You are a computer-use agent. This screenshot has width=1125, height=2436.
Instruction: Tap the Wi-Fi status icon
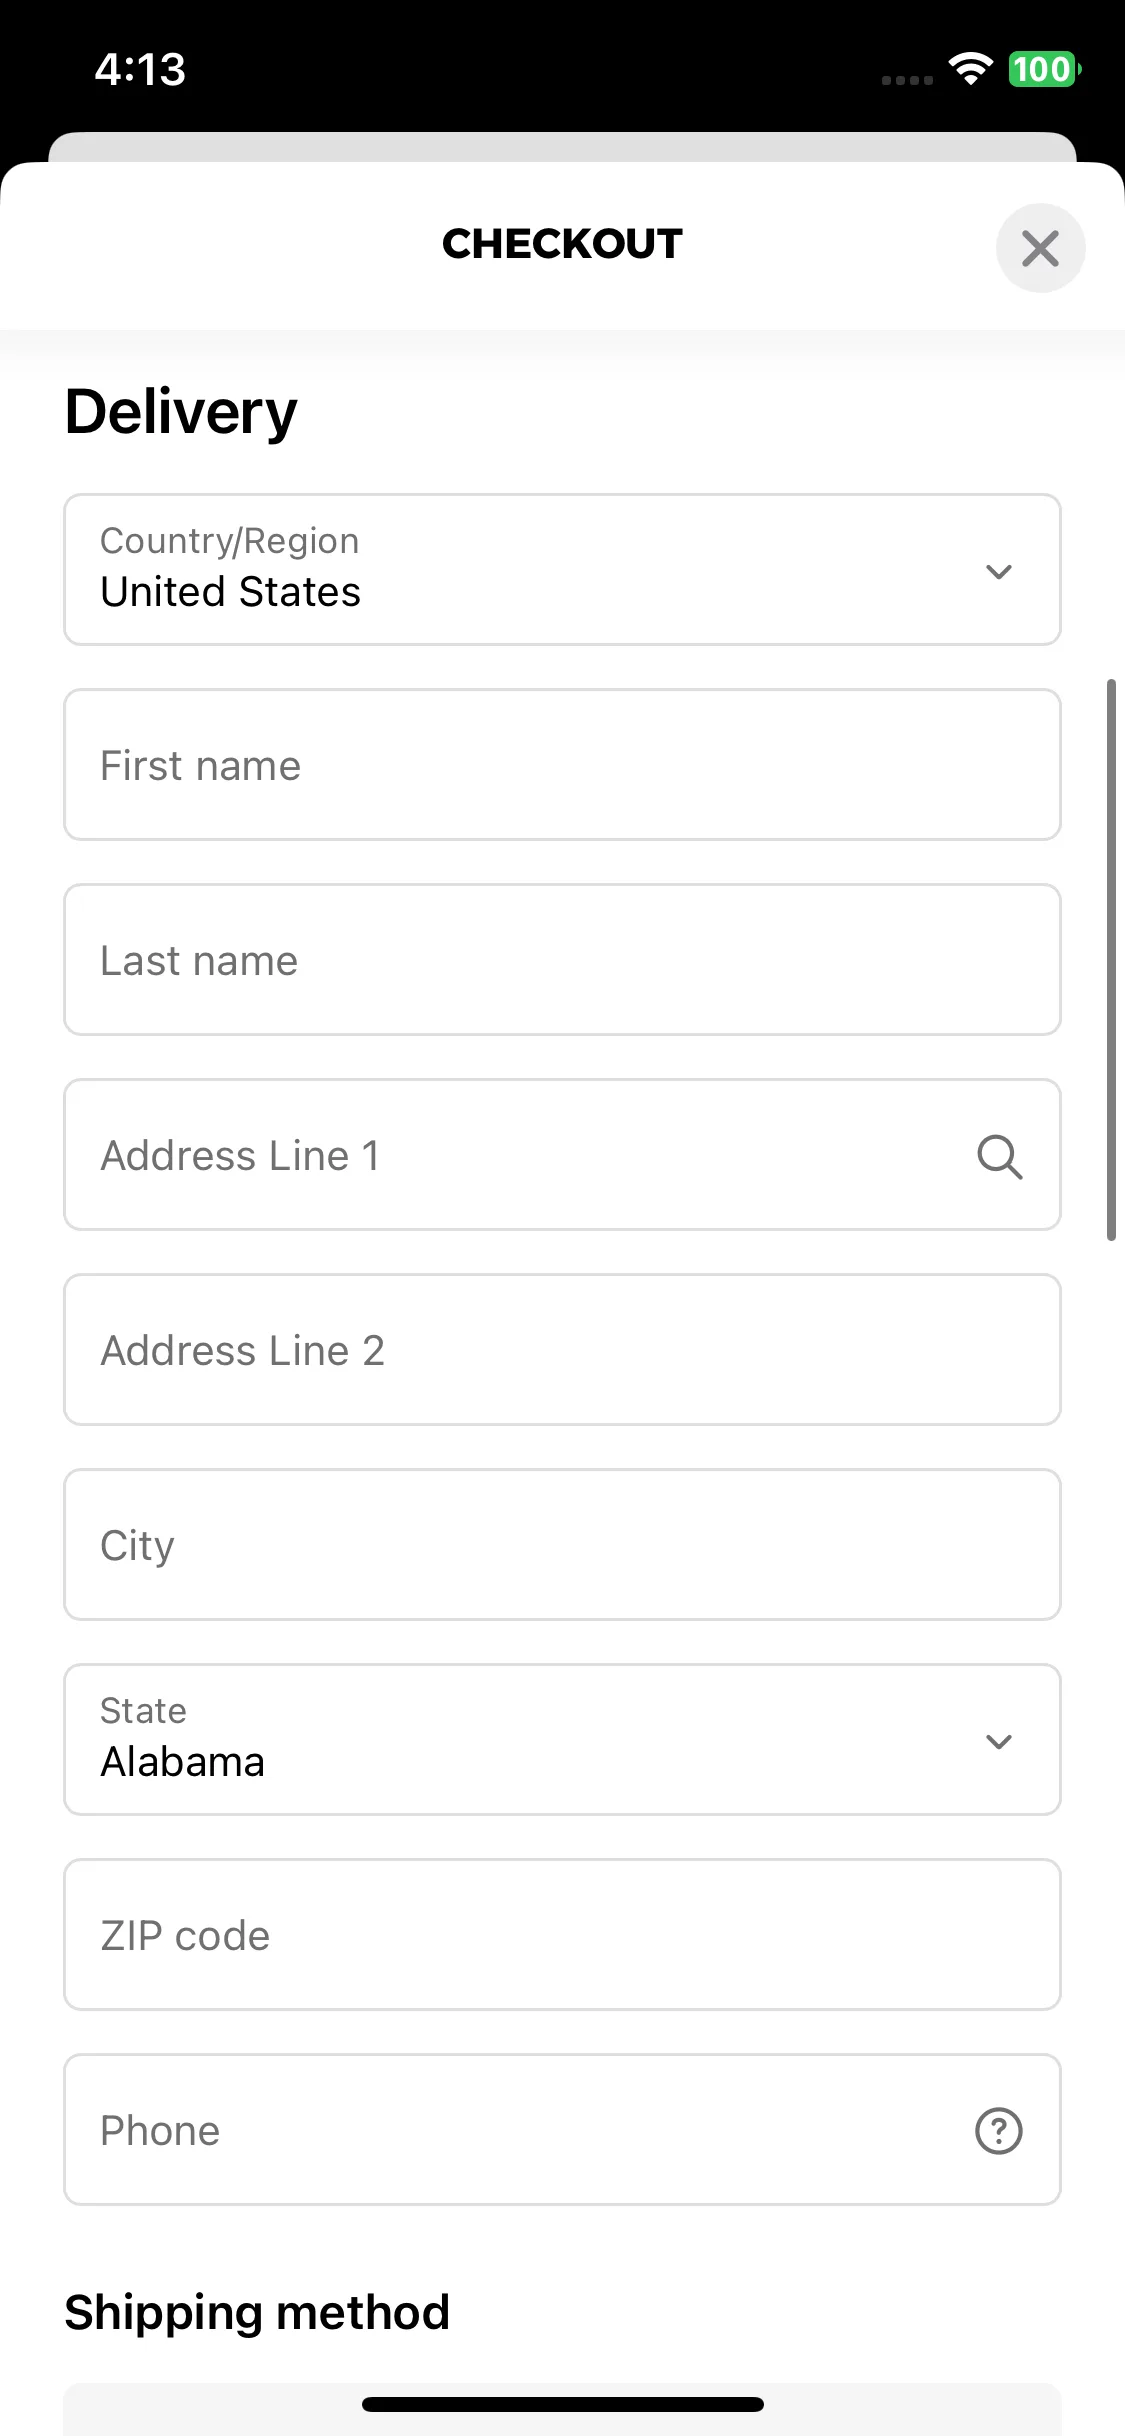(970, 69)
